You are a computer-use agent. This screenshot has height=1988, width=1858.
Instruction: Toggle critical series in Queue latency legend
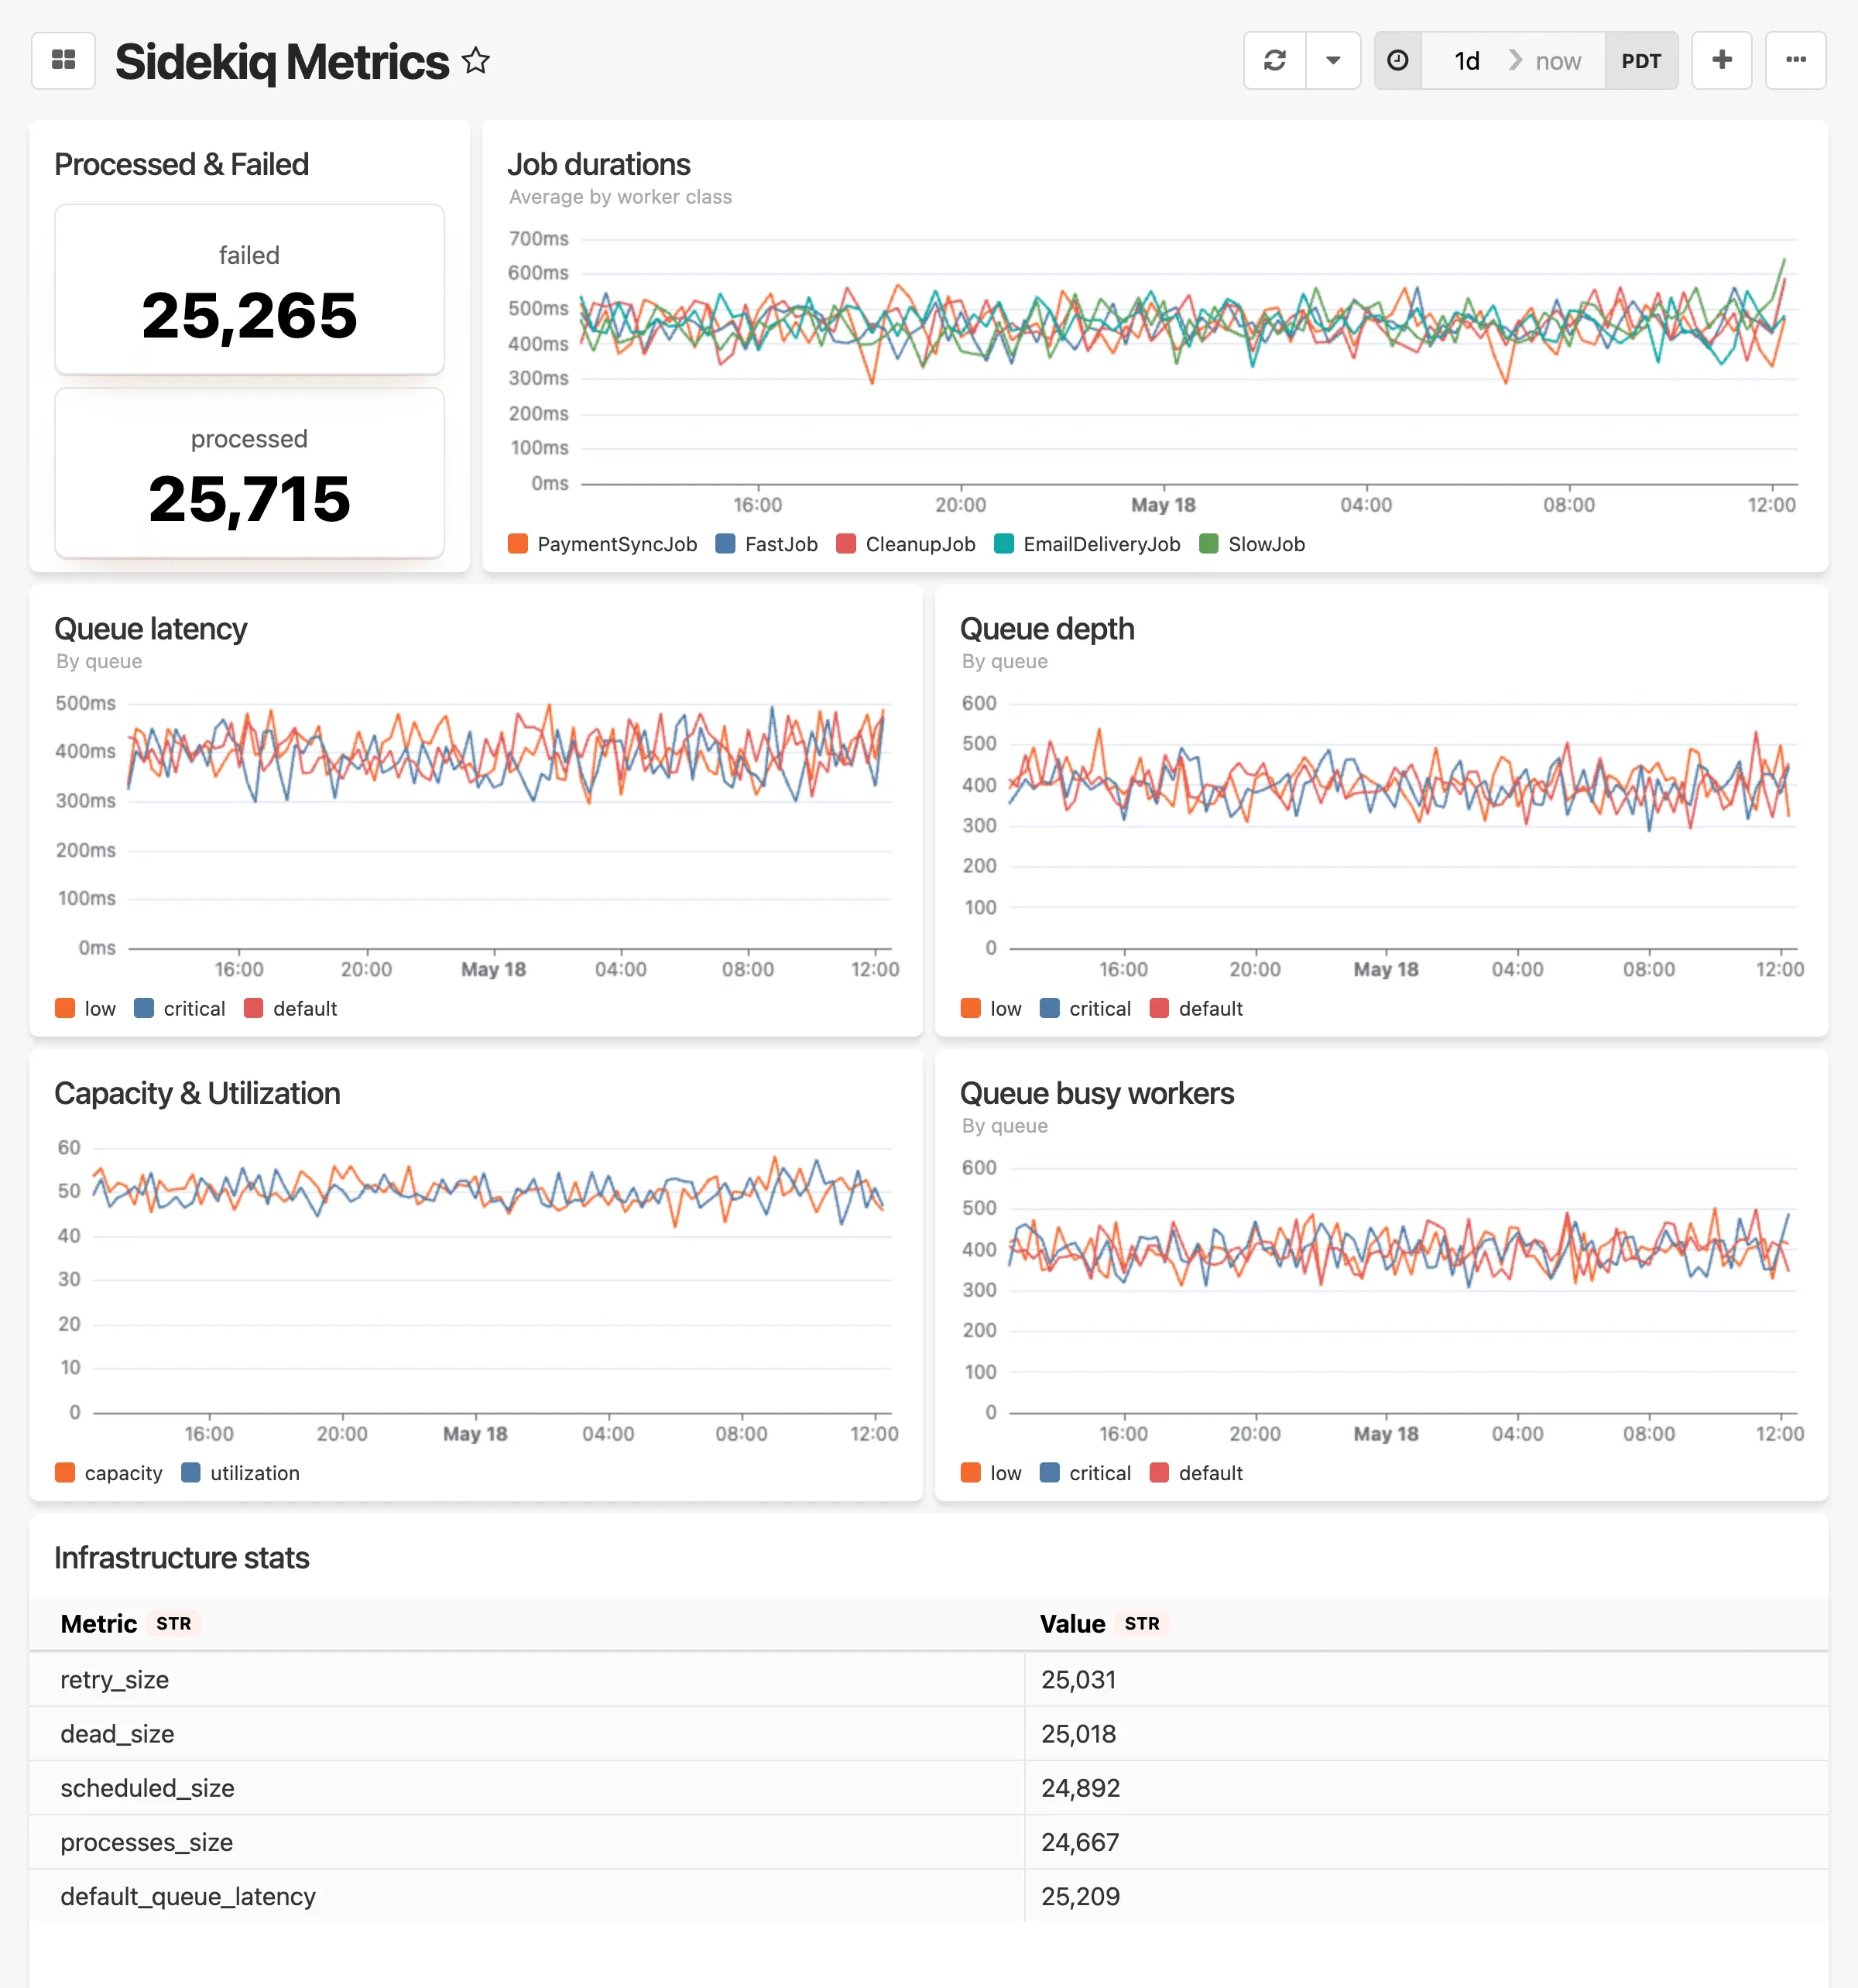(180, 1008)
